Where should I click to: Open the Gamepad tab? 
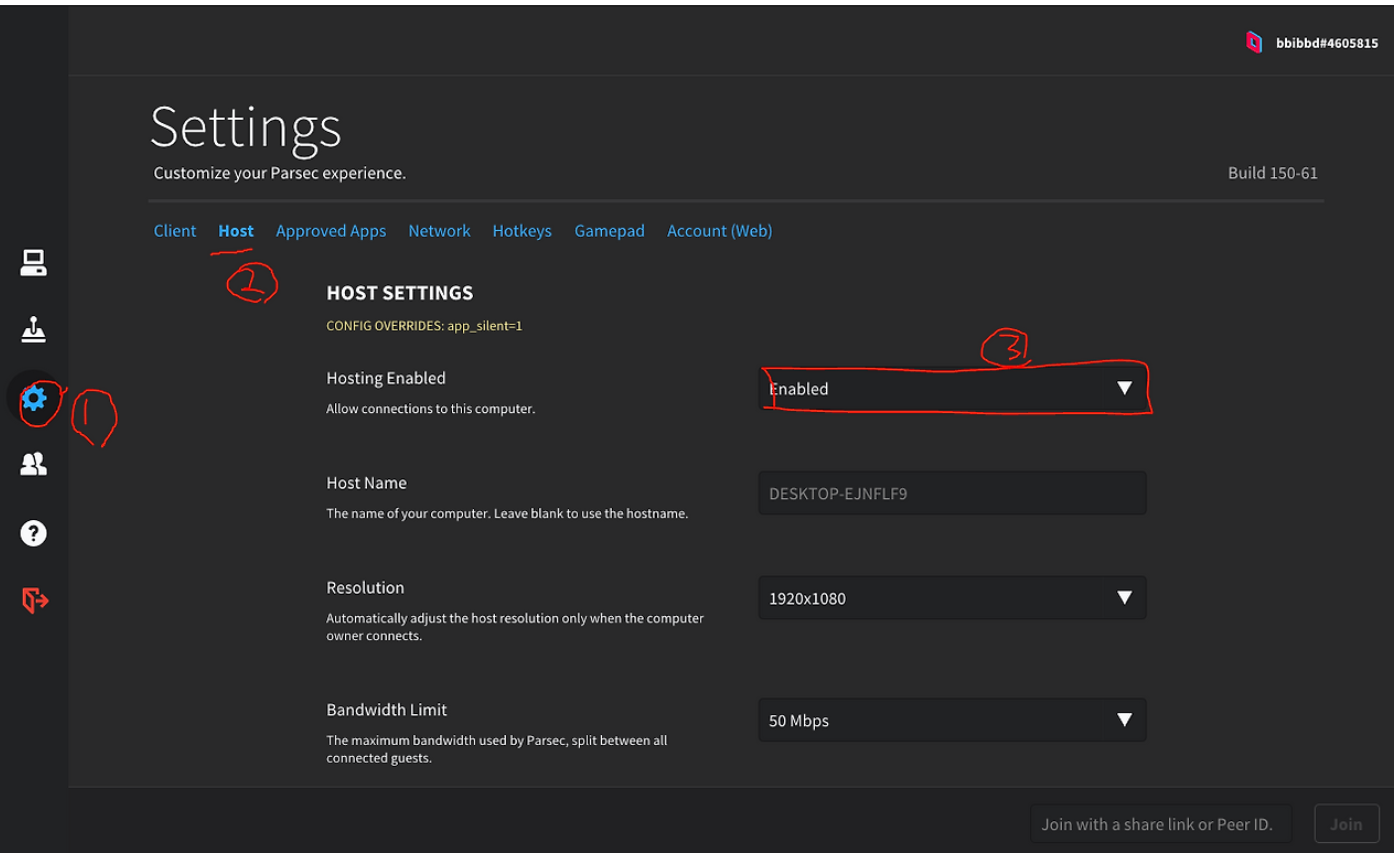[609, 231]
